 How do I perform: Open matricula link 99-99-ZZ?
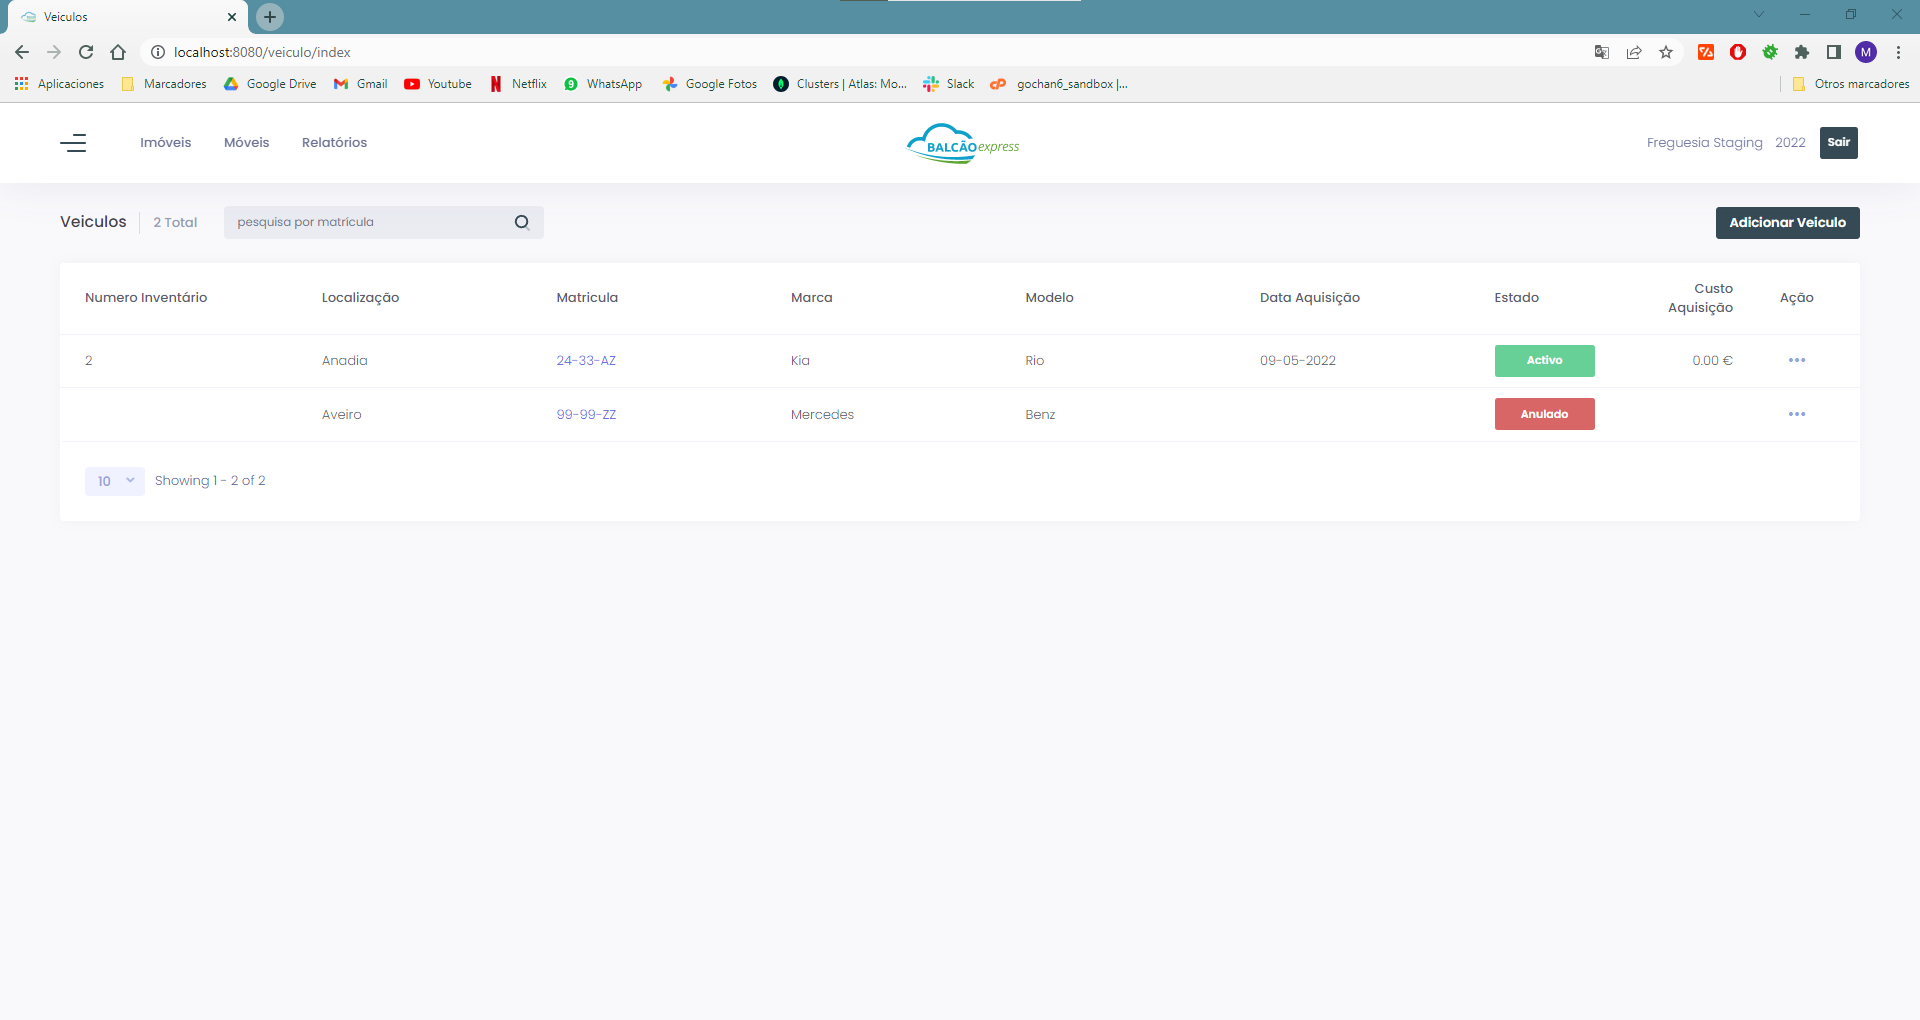tap(586, 414)
